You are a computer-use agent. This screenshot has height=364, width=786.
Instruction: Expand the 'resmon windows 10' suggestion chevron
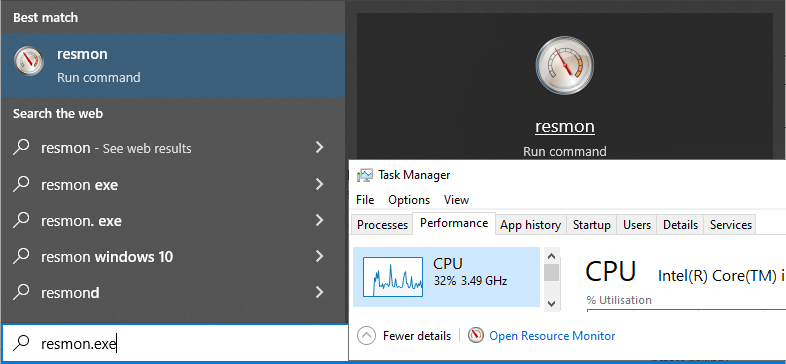coord(319,256)
